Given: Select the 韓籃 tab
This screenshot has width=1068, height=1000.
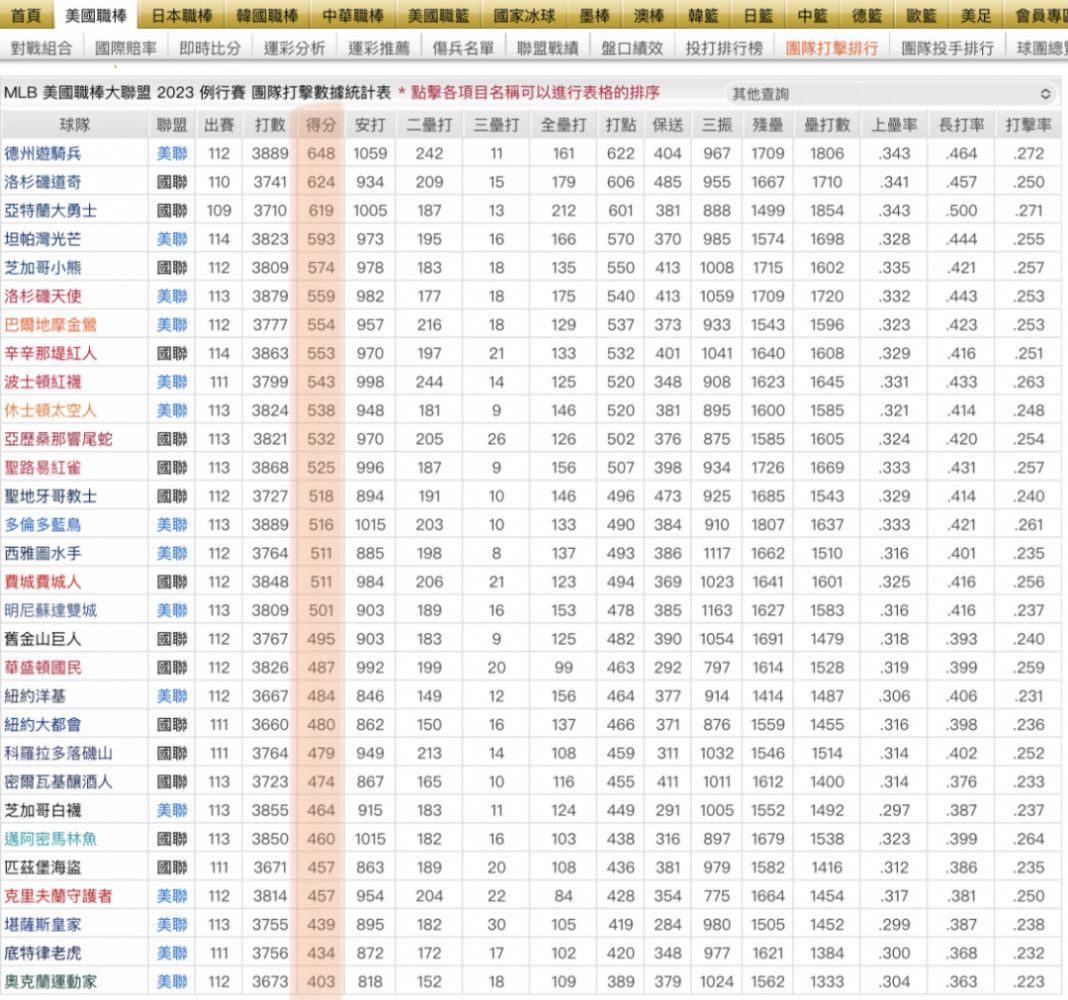Looking at the screenshot, I should 704,15.
